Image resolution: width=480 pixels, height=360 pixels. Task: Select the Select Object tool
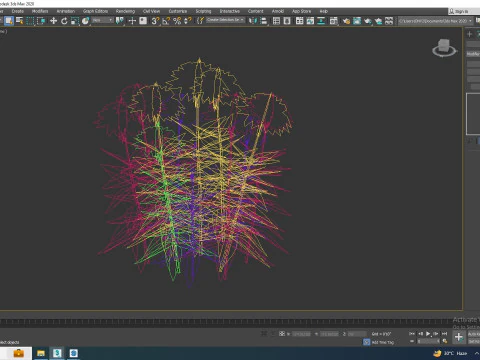coord(9,21)
